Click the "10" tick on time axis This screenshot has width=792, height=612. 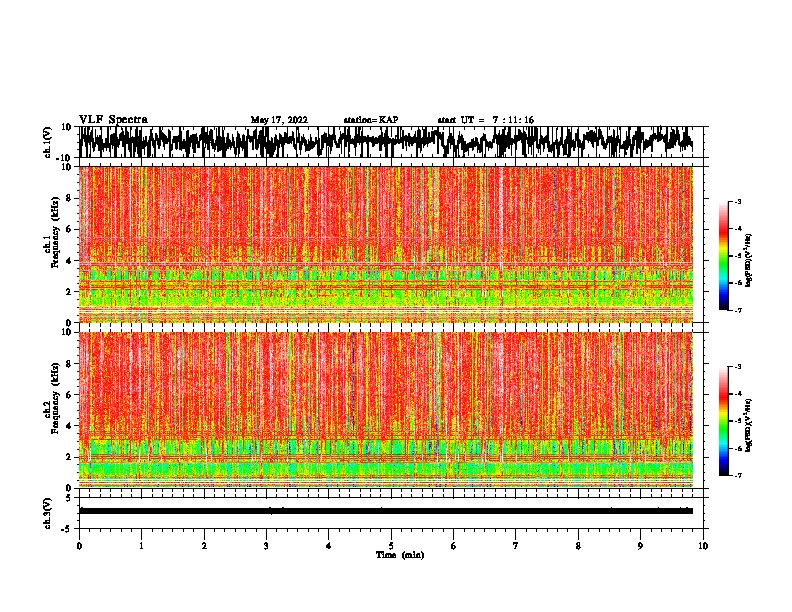[x=703, y=546]
